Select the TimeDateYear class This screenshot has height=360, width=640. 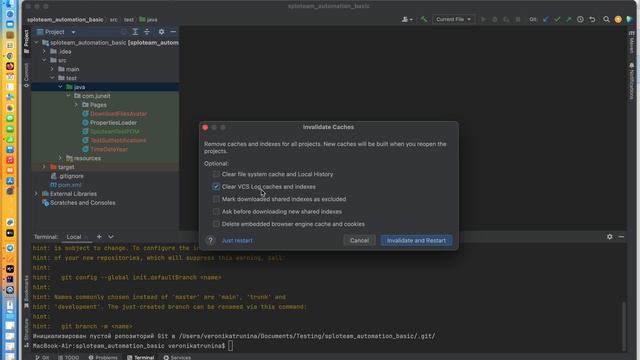click(109, 149)
